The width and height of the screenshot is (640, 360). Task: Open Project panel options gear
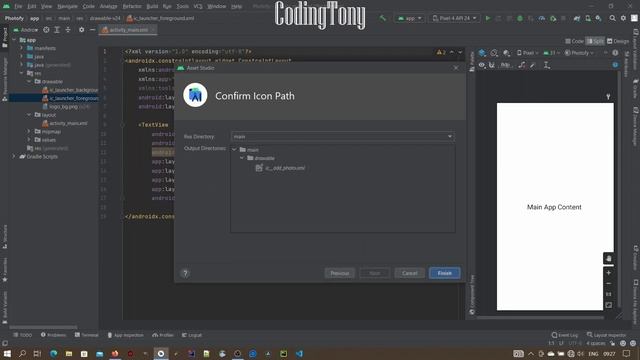82,30
